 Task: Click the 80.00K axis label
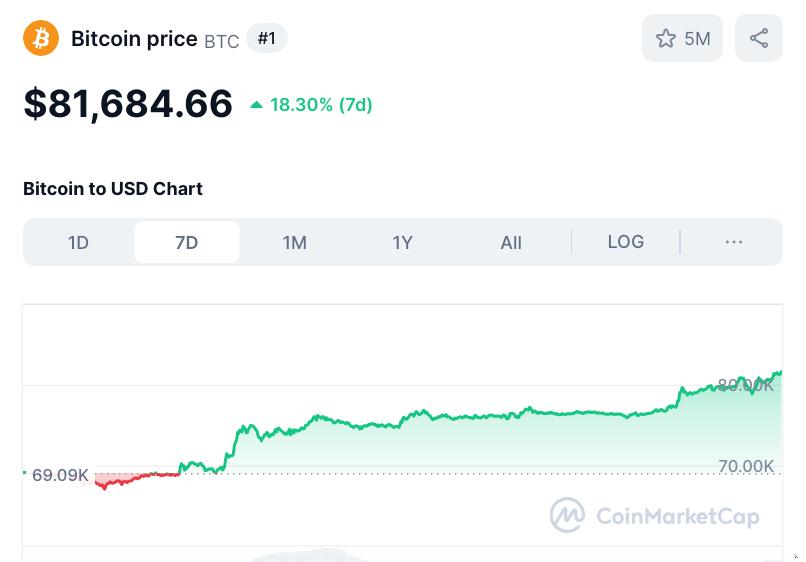tap(746, 385)
